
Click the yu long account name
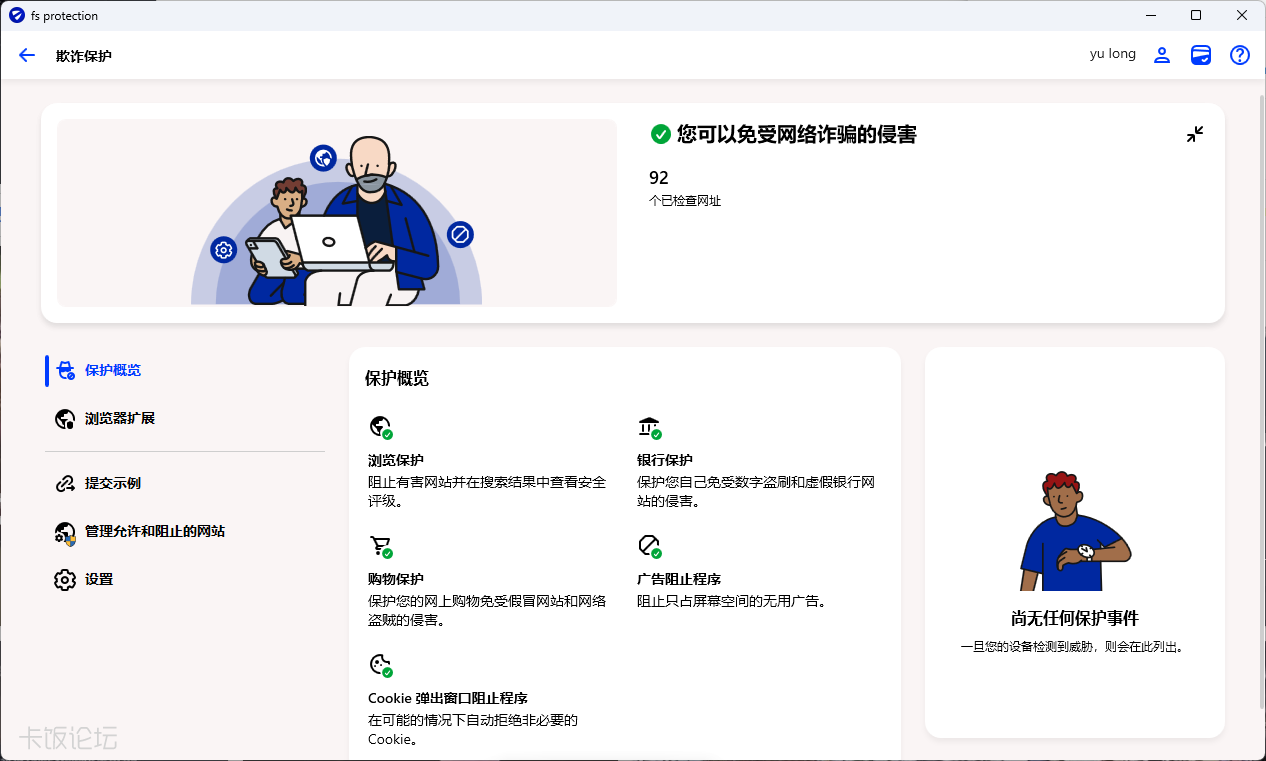(x=1113, y=54)
